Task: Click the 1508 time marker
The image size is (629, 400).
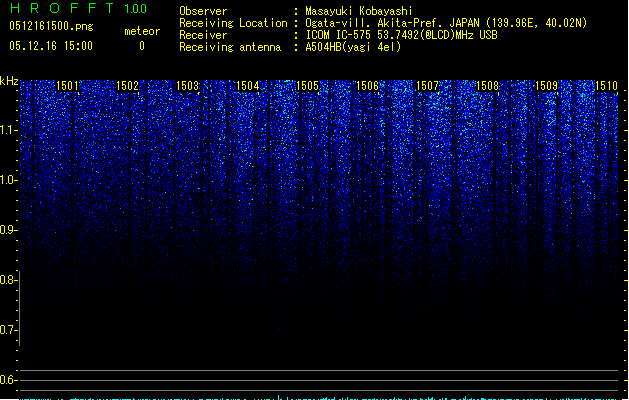Action: (x=487, y=86)
